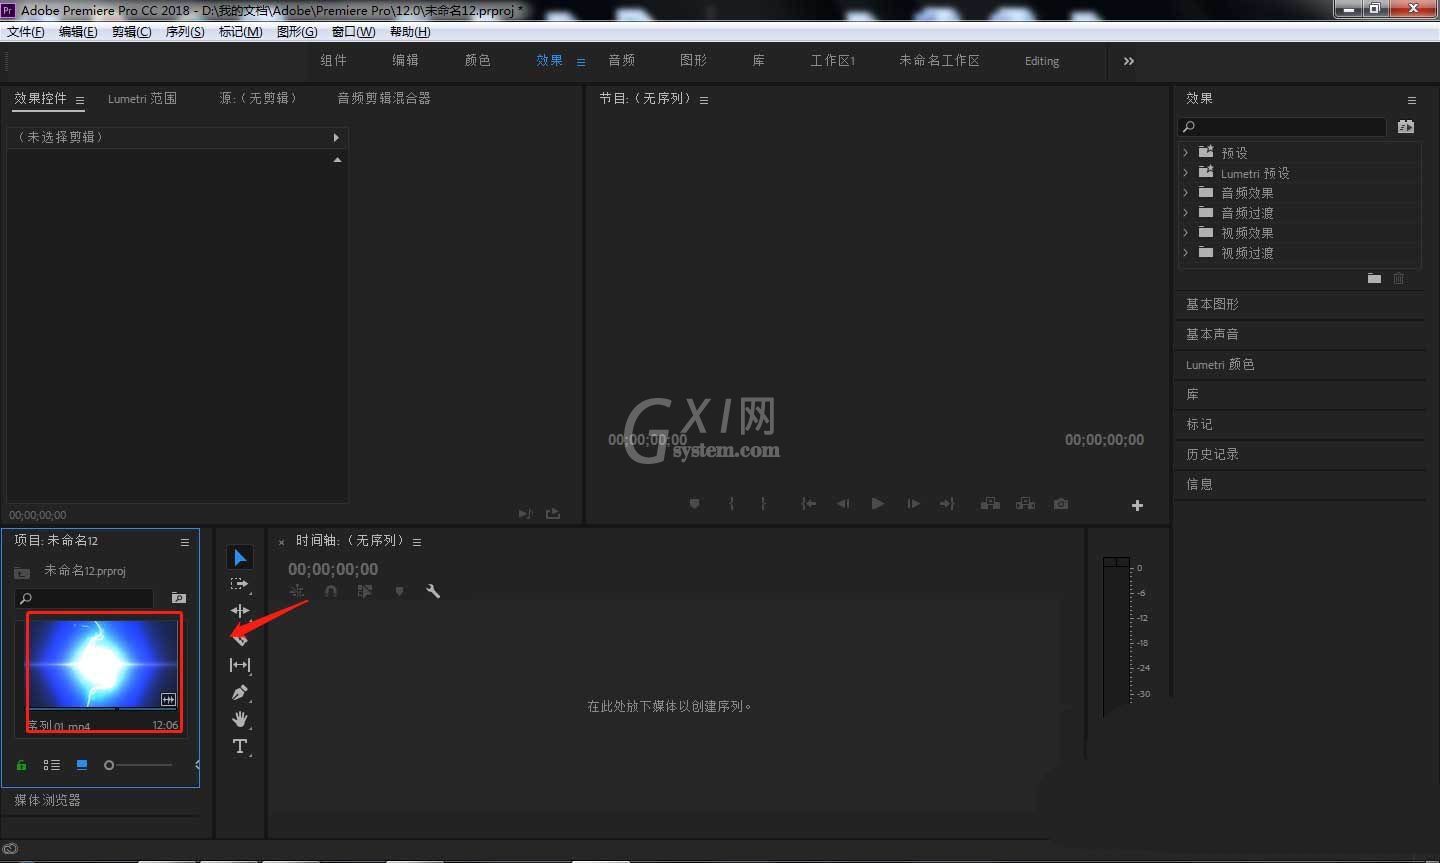This screenshot has width=1440, height=863.
Task: Select the Type tool
Action: tap(240, 746)
